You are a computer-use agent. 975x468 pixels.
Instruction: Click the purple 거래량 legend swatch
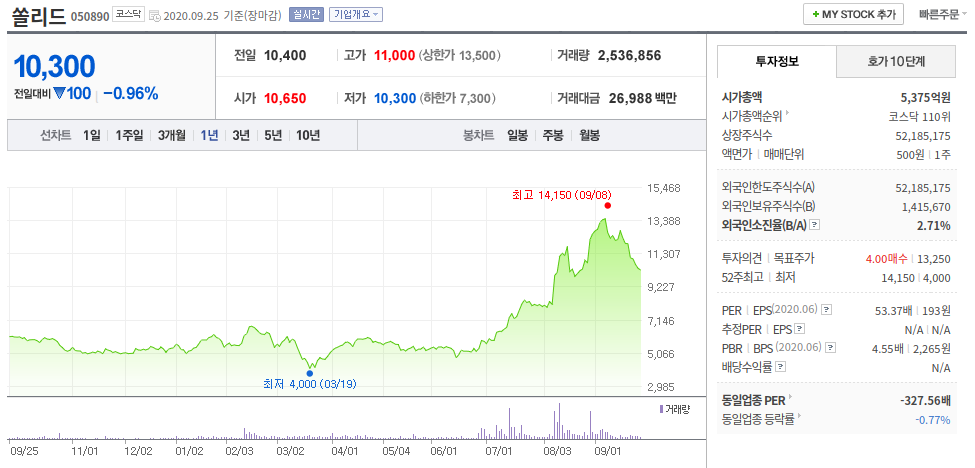click(660, 409)
